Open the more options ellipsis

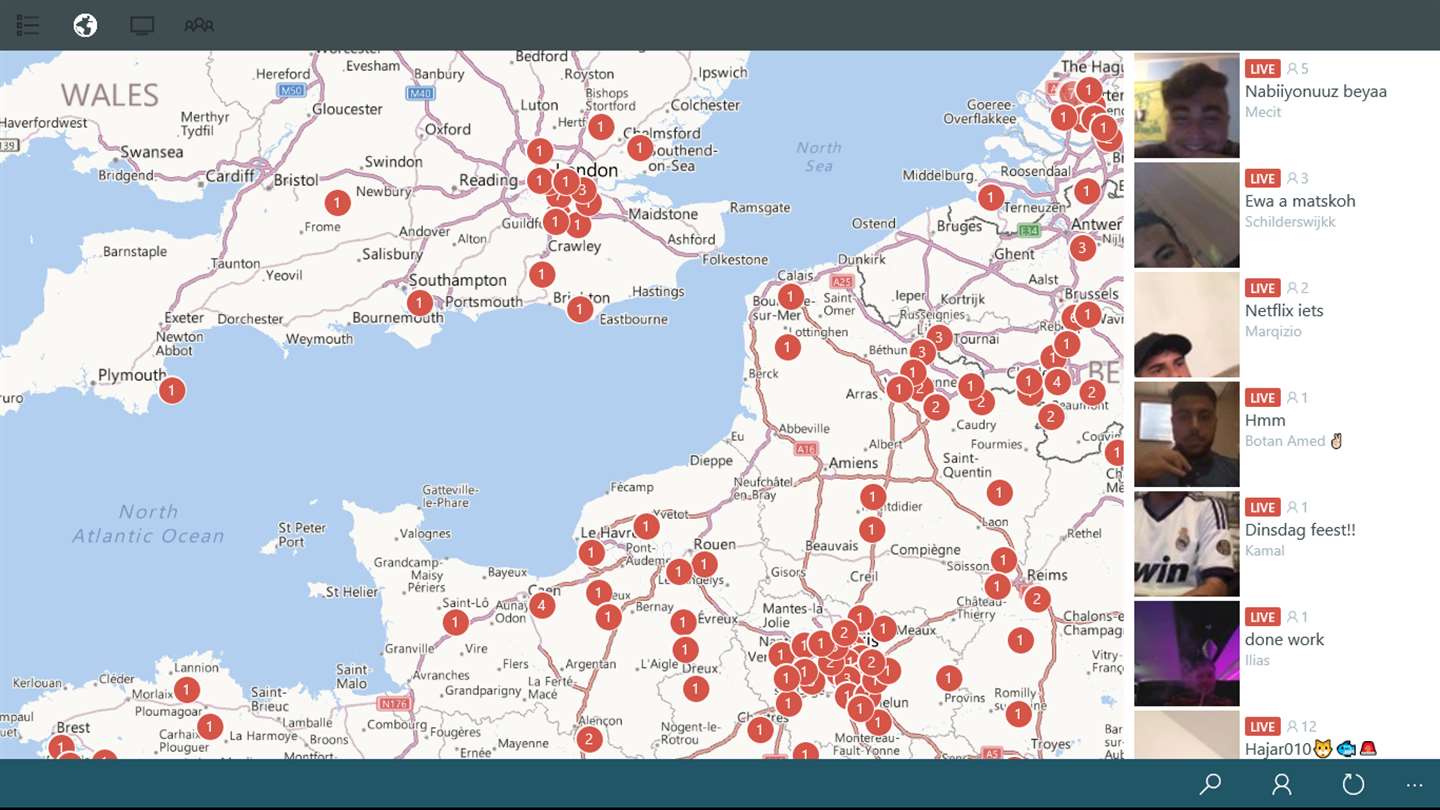coord(1414,785)
